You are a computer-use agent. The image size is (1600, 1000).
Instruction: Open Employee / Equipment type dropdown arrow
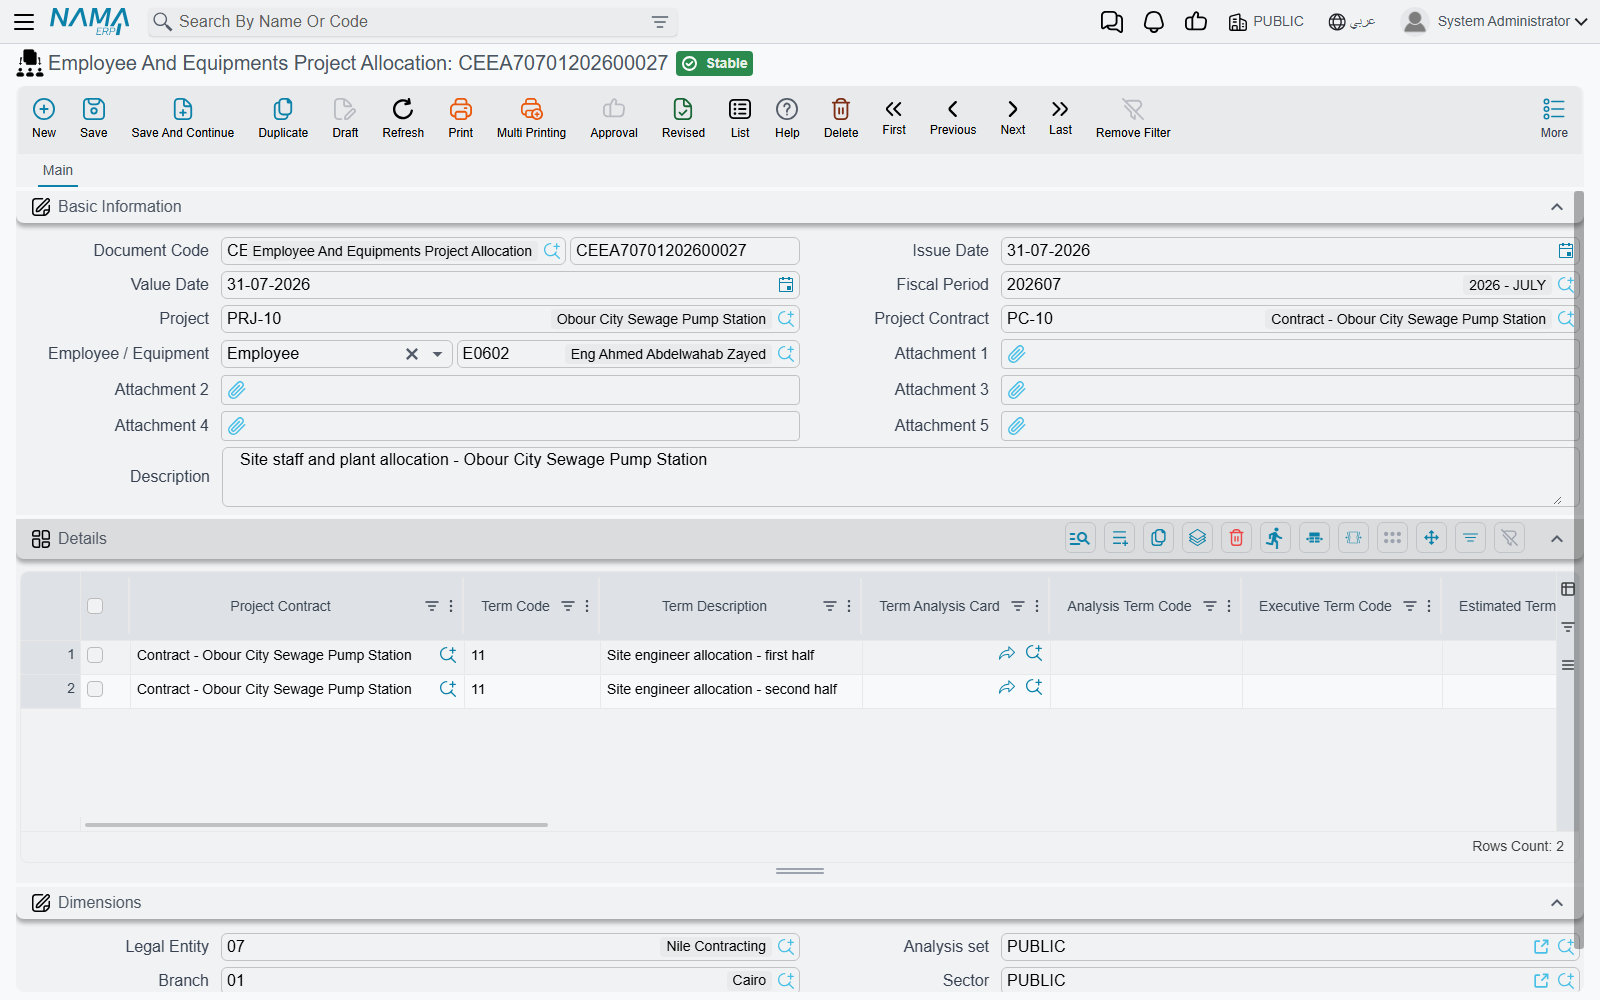coord(437,354)
